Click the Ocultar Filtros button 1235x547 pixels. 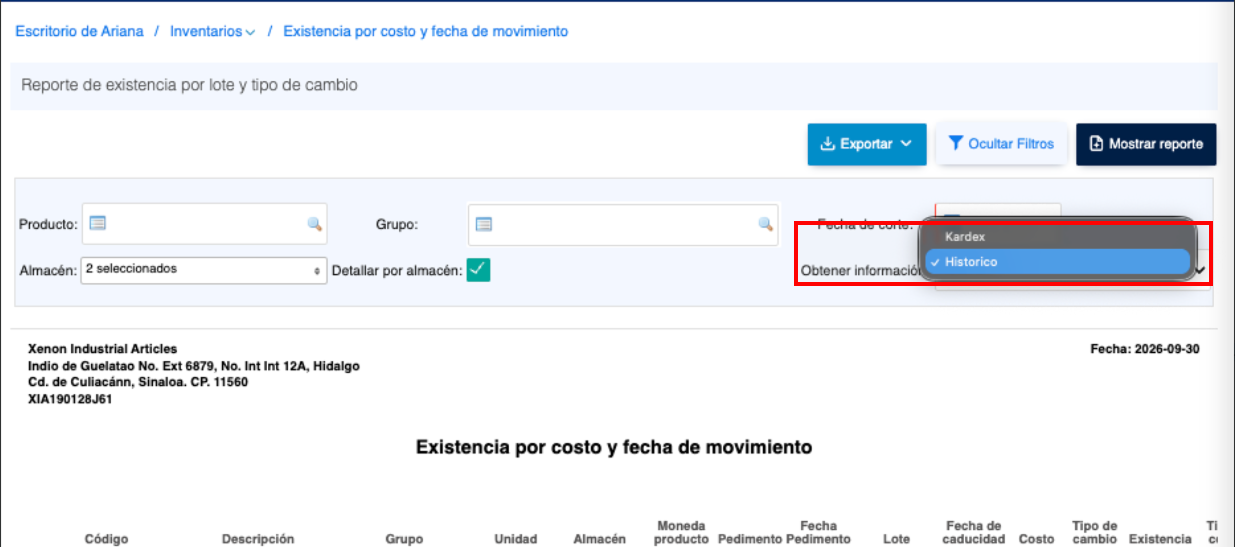click(x=1001, y=144)
